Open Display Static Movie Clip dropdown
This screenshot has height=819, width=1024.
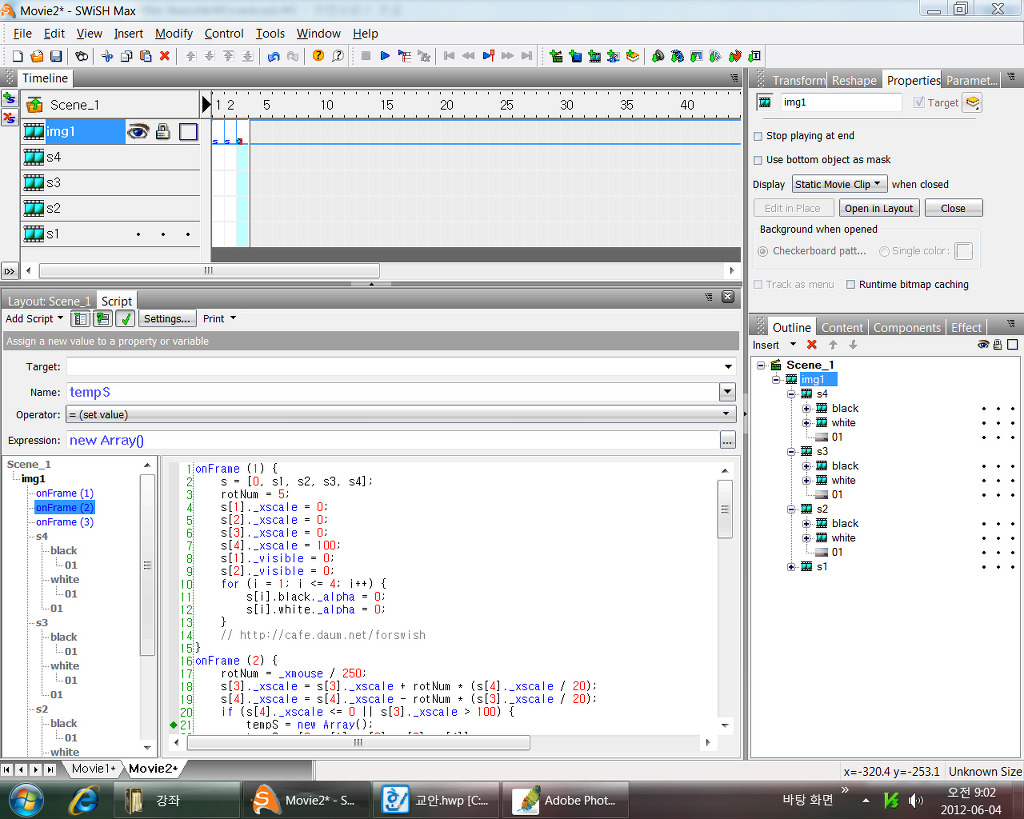[x=839, y=184]
